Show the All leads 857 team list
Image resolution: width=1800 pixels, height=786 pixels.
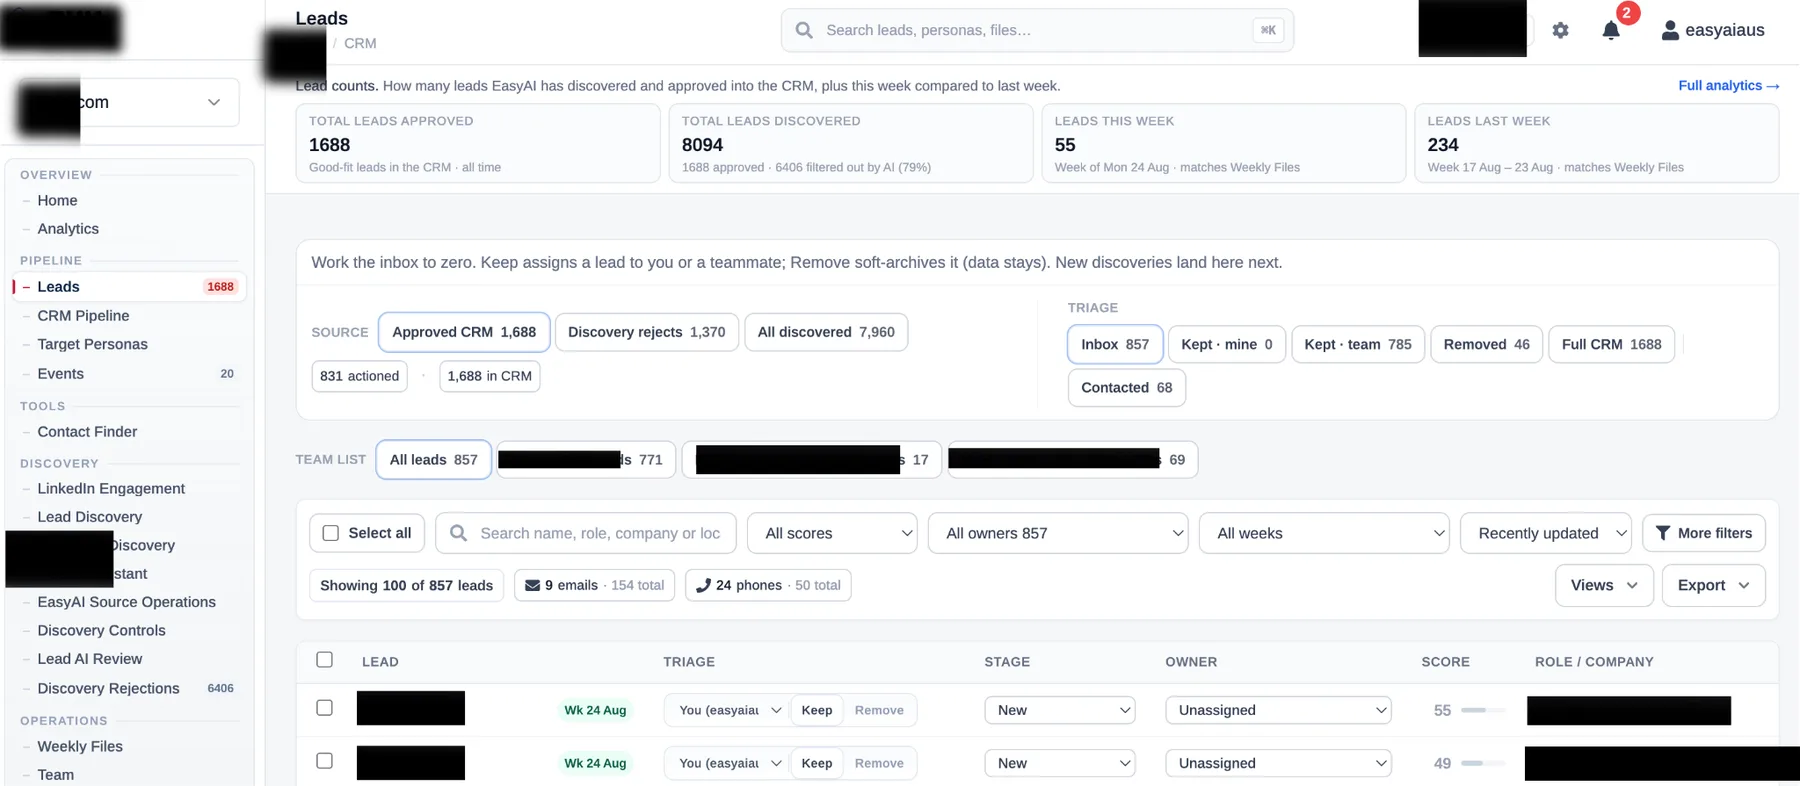pos(434,460)
